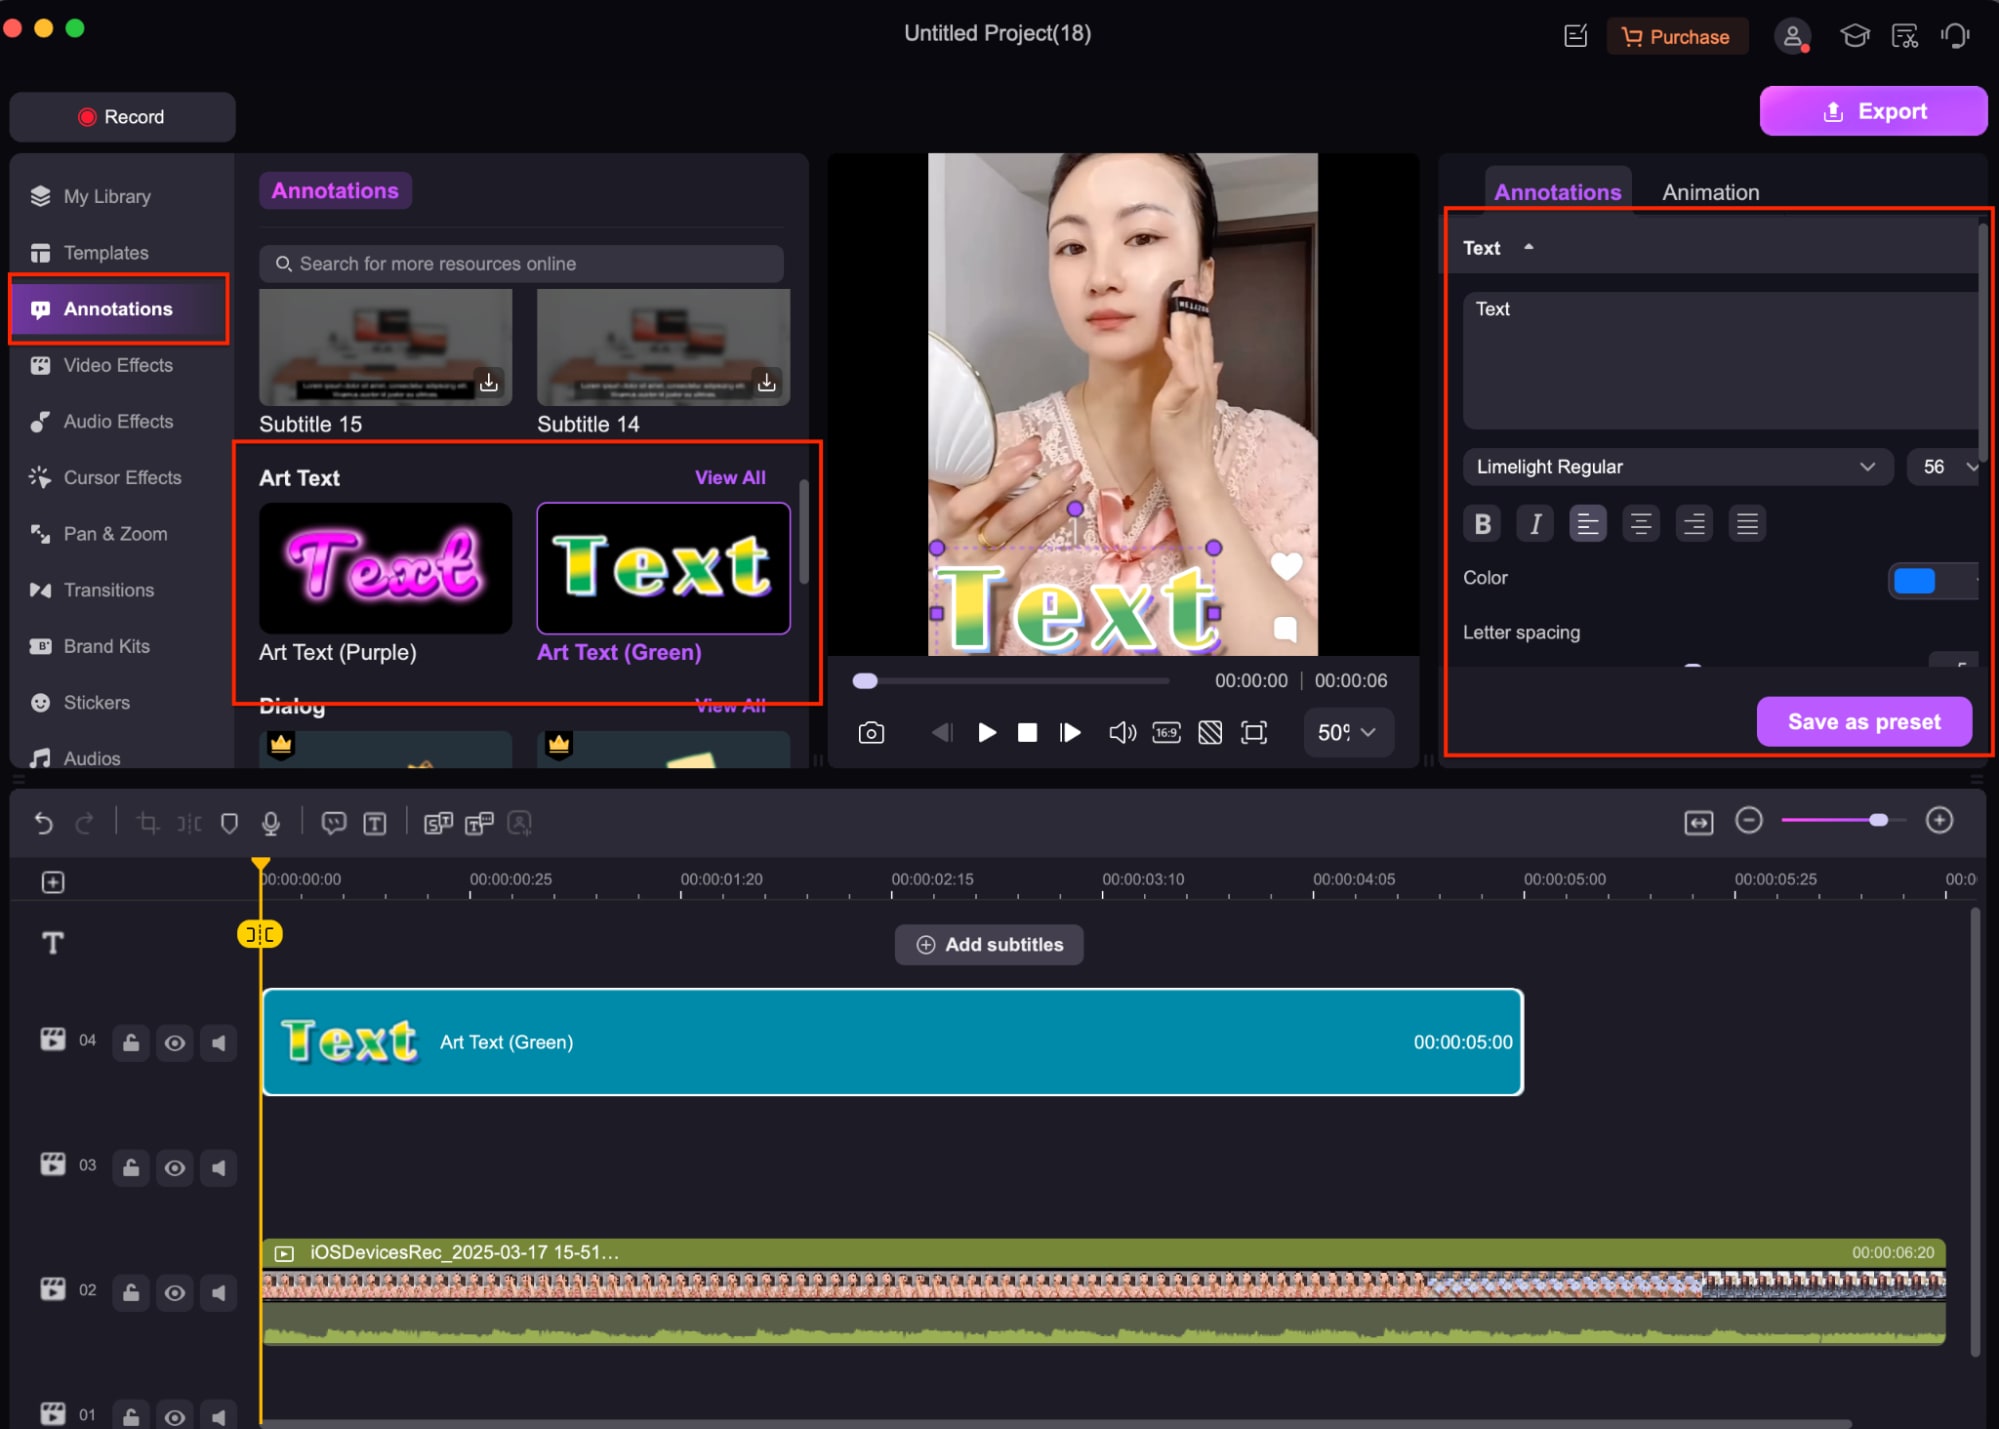Click the zoom-in plus icon on timeline

[1939, 821]
